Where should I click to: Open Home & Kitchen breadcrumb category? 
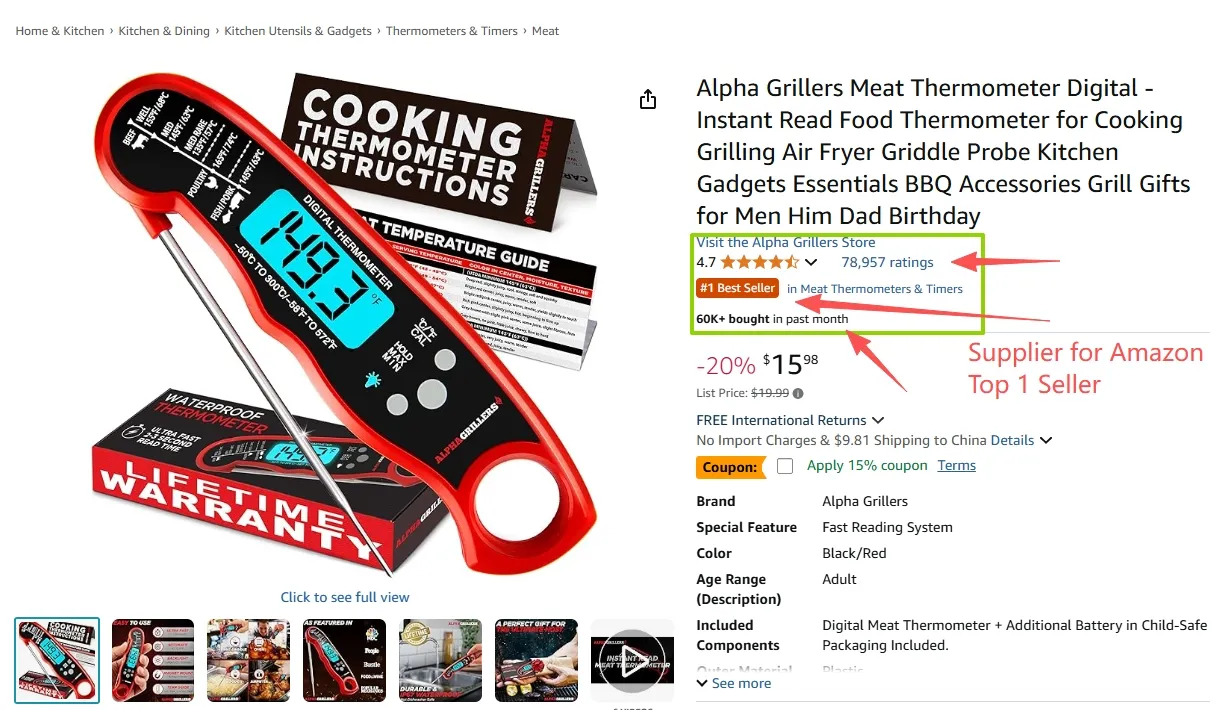(x=59, y=31)
